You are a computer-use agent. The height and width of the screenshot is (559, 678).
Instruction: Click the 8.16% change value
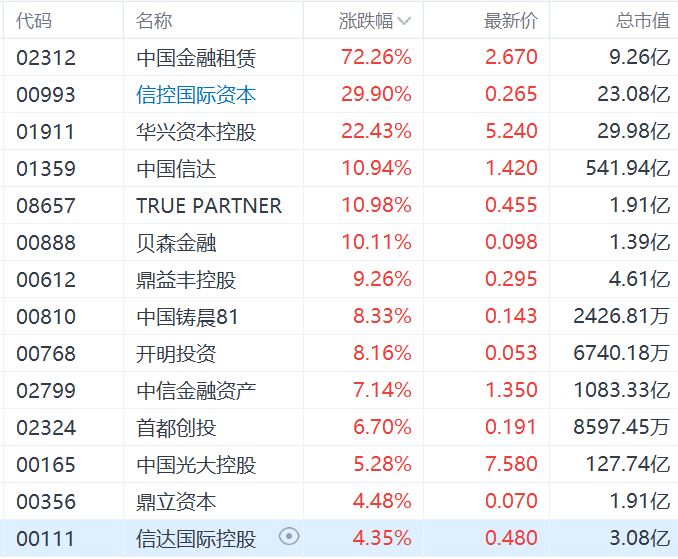tap(382, 353)
